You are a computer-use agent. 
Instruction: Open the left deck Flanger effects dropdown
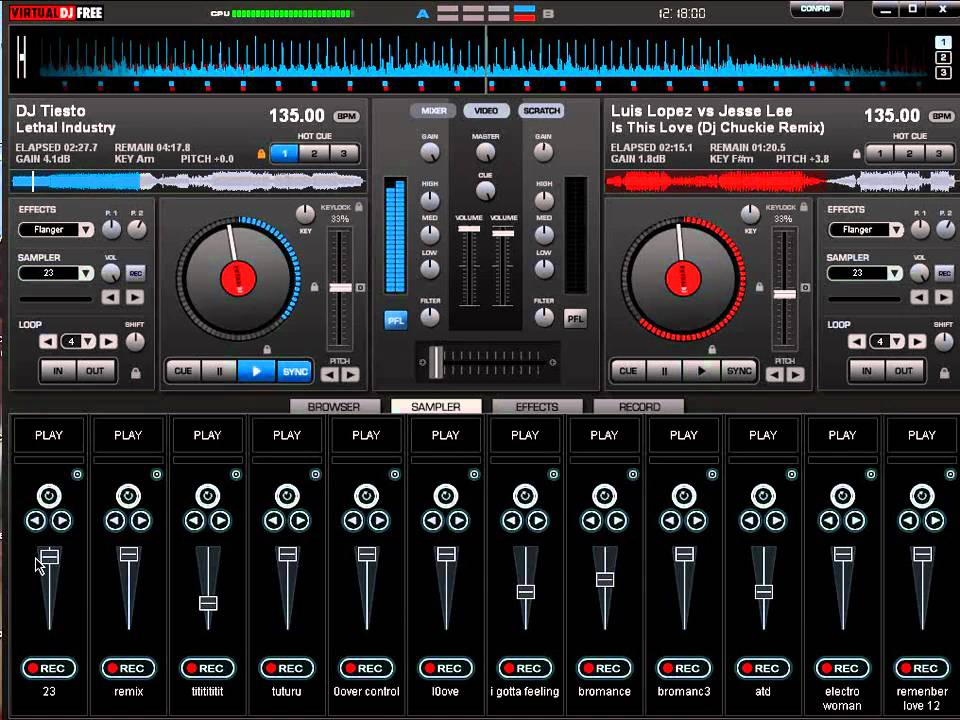(x=86, y=230)
